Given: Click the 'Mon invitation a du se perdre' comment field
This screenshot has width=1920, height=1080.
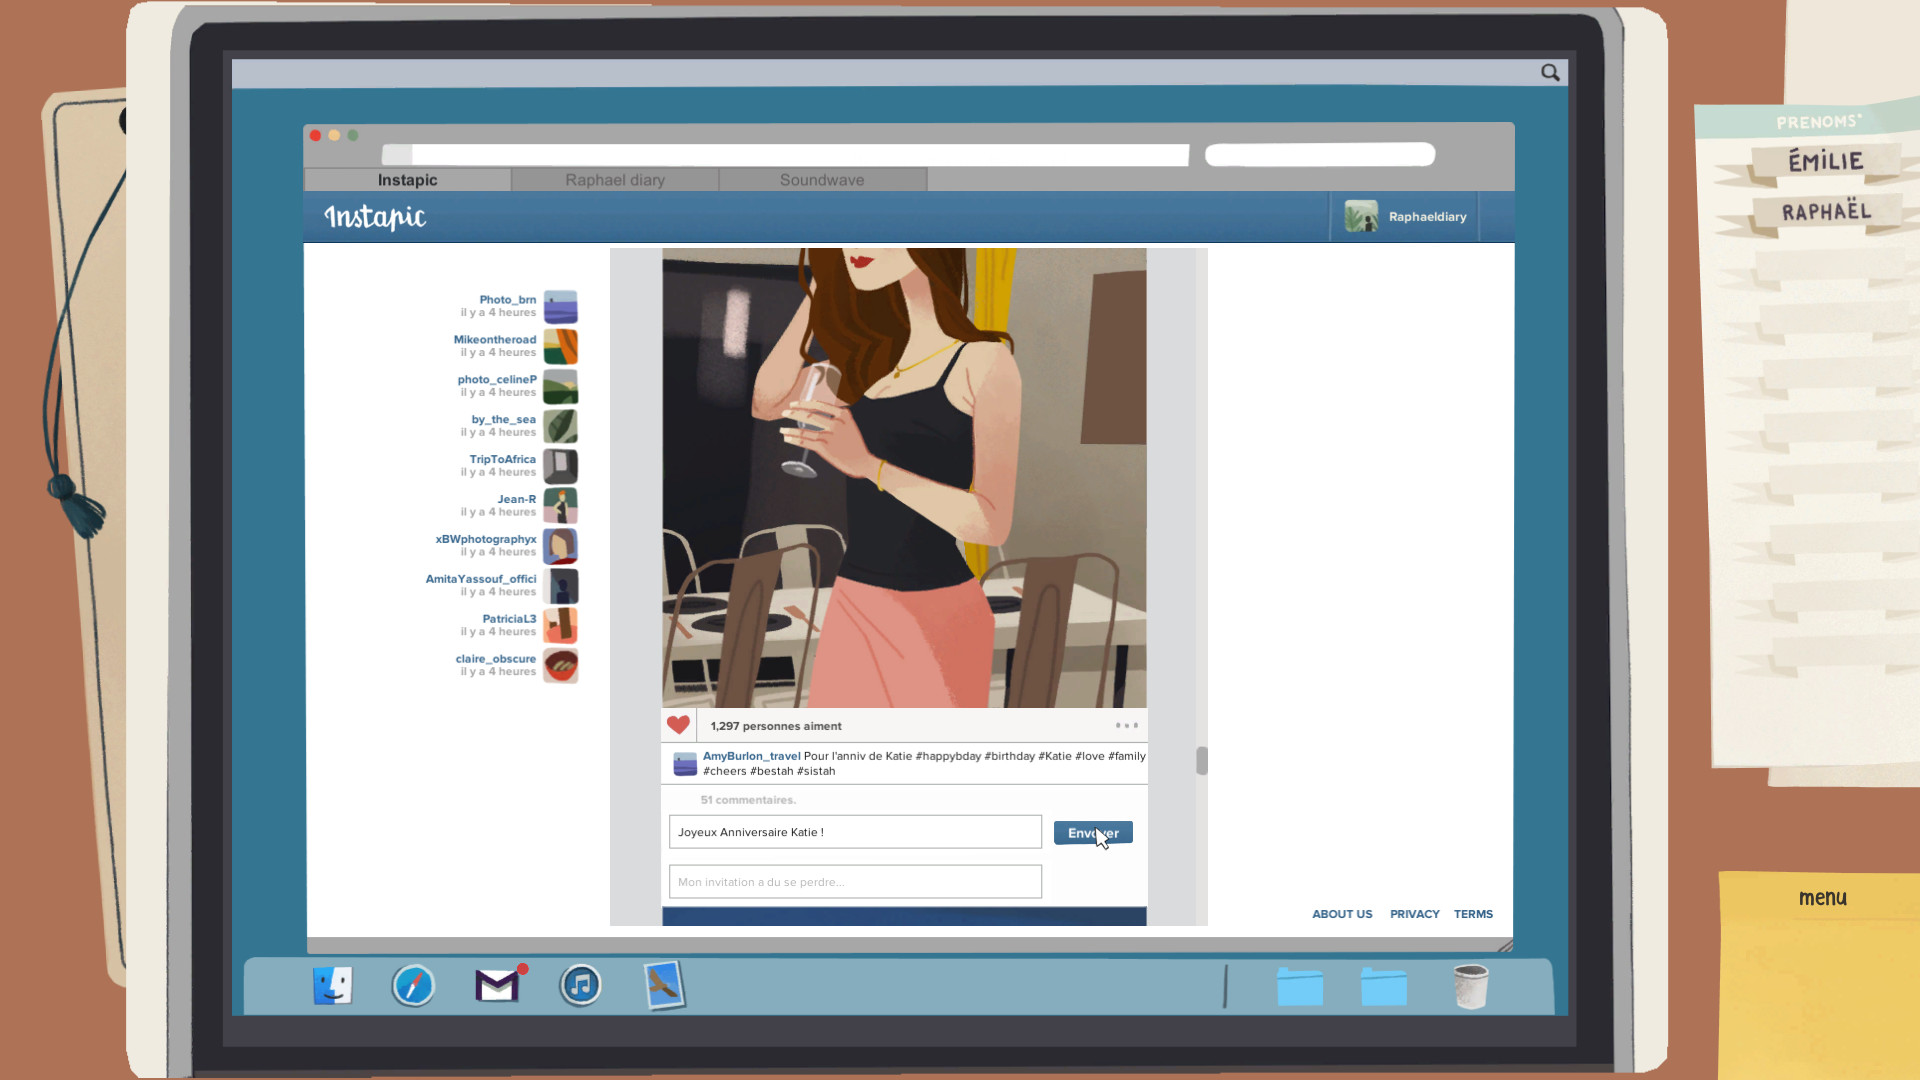Looking at the screenshot, I should [854, 881].
